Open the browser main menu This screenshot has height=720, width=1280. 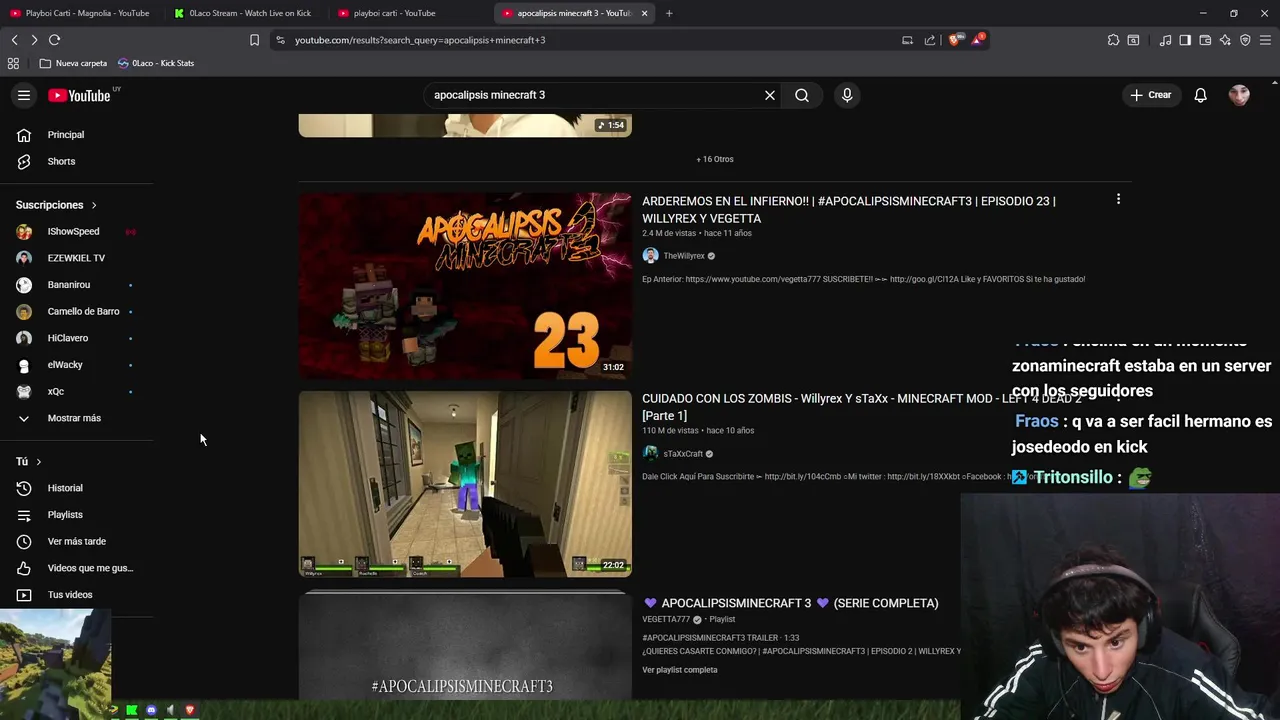pyautogui.click(x=1265, y=40)
